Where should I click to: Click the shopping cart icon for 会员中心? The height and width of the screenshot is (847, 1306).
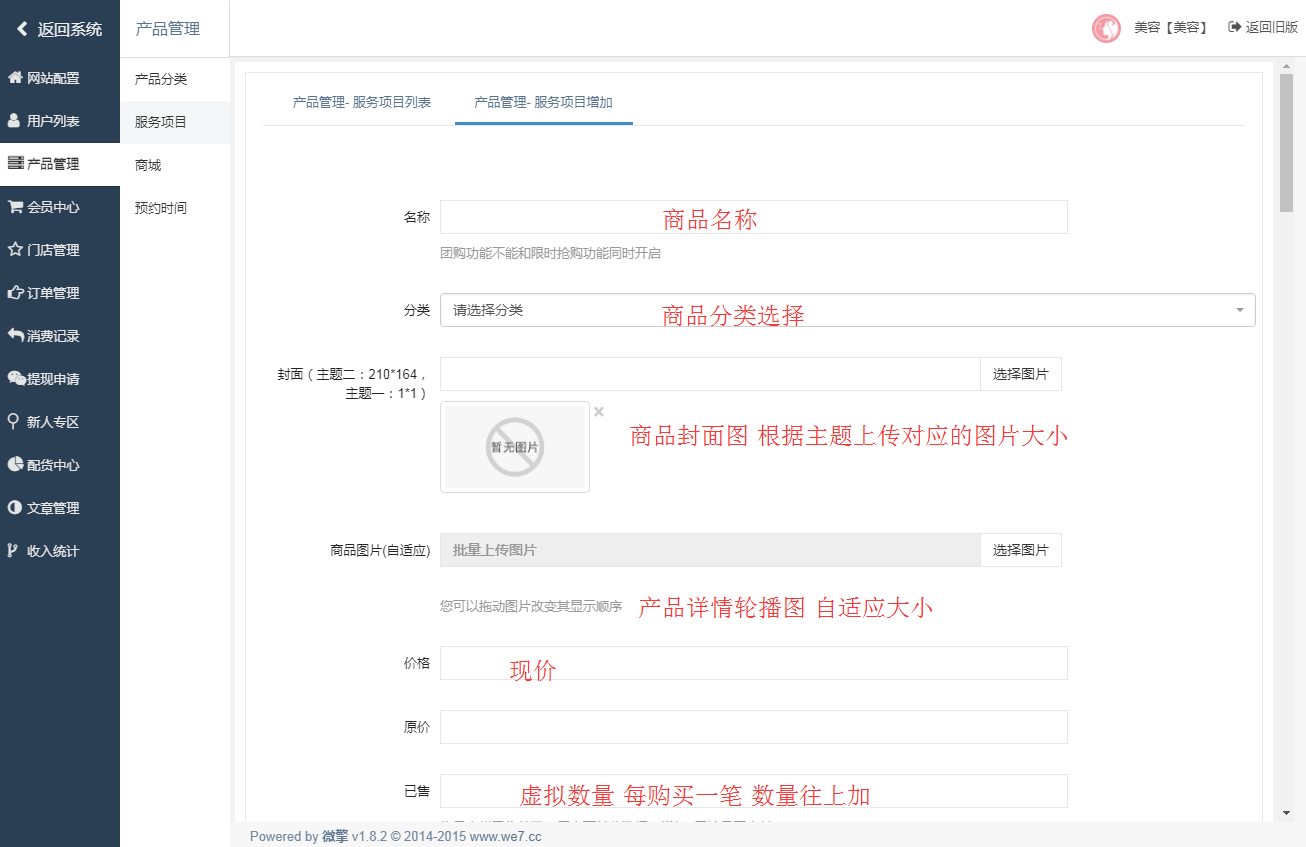point(15,207)
